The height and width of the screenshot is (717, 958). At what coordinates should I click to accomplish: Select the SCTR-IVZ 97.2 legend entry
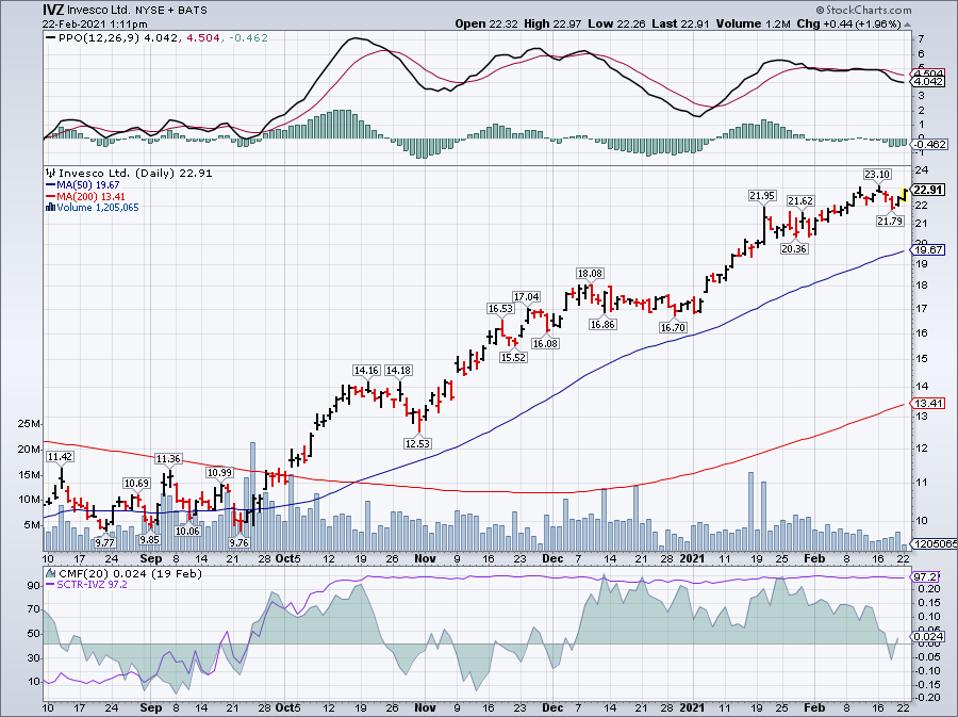[x=92, y=584]
